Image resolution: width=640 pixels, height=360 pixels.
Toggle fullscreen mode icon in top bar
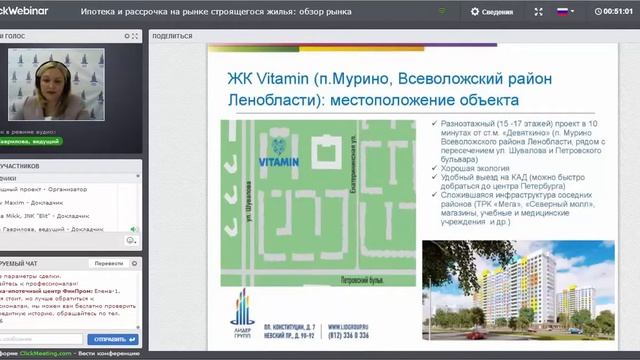tap(538, 12)
